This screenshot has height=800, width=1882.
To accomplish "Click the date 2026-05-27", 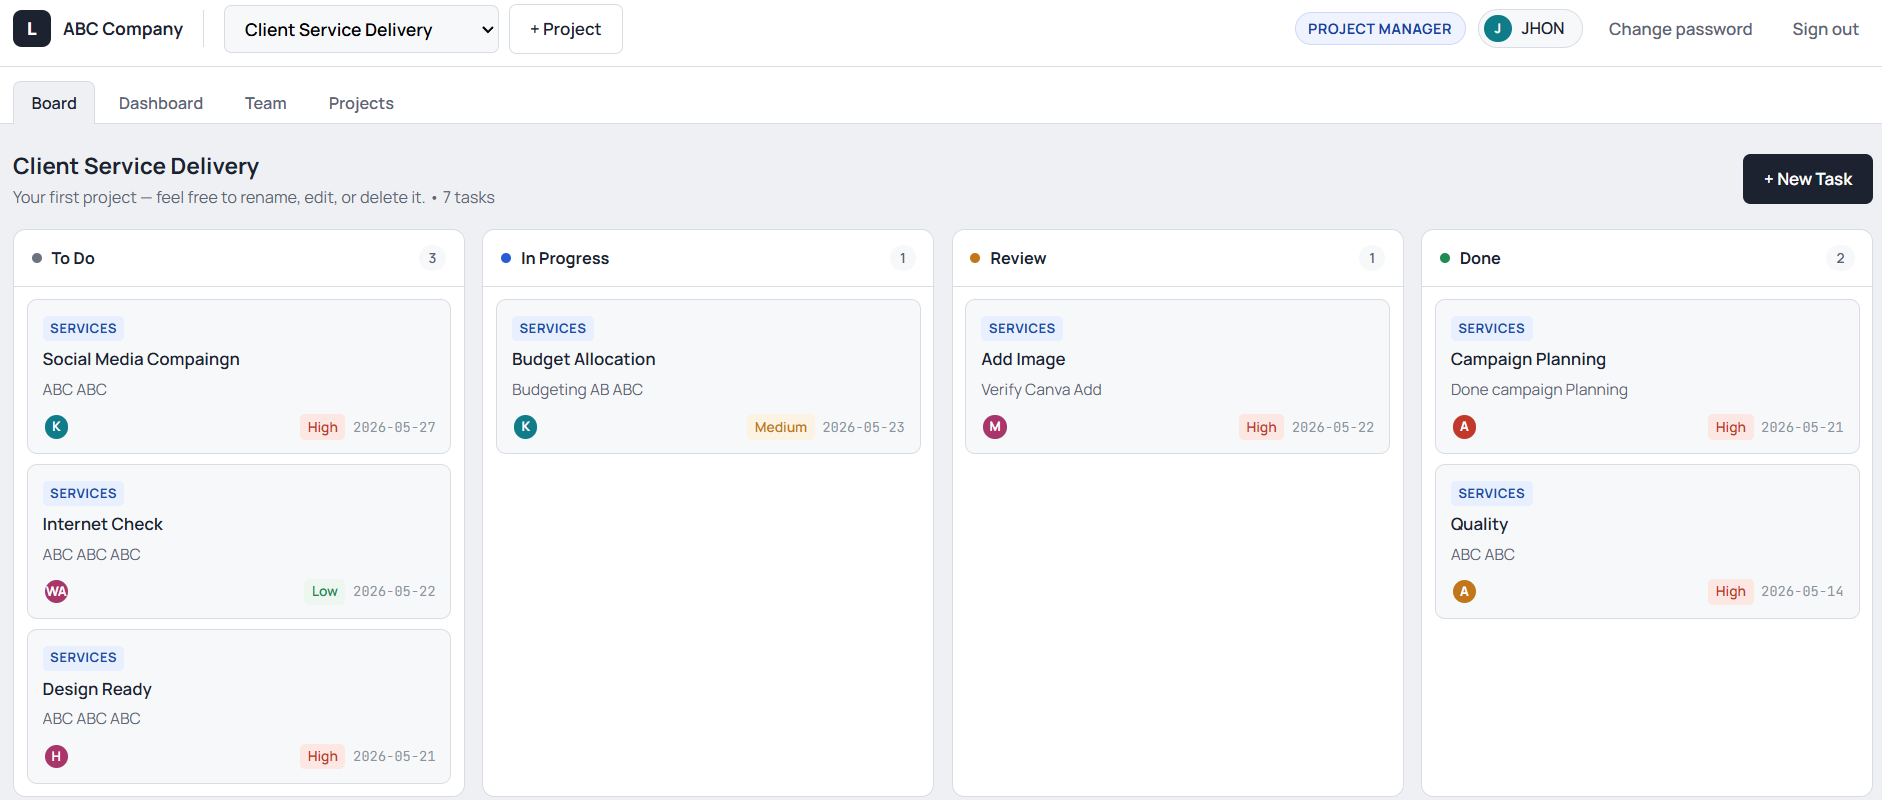I will [x=394, y=427].
